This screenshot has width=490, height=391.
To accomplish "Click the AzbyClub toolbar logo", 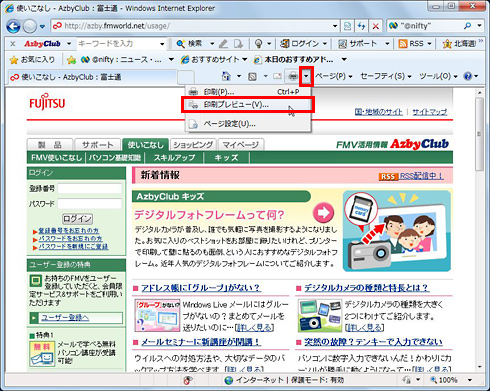I will pyautogui.click(x=42, y=44).
